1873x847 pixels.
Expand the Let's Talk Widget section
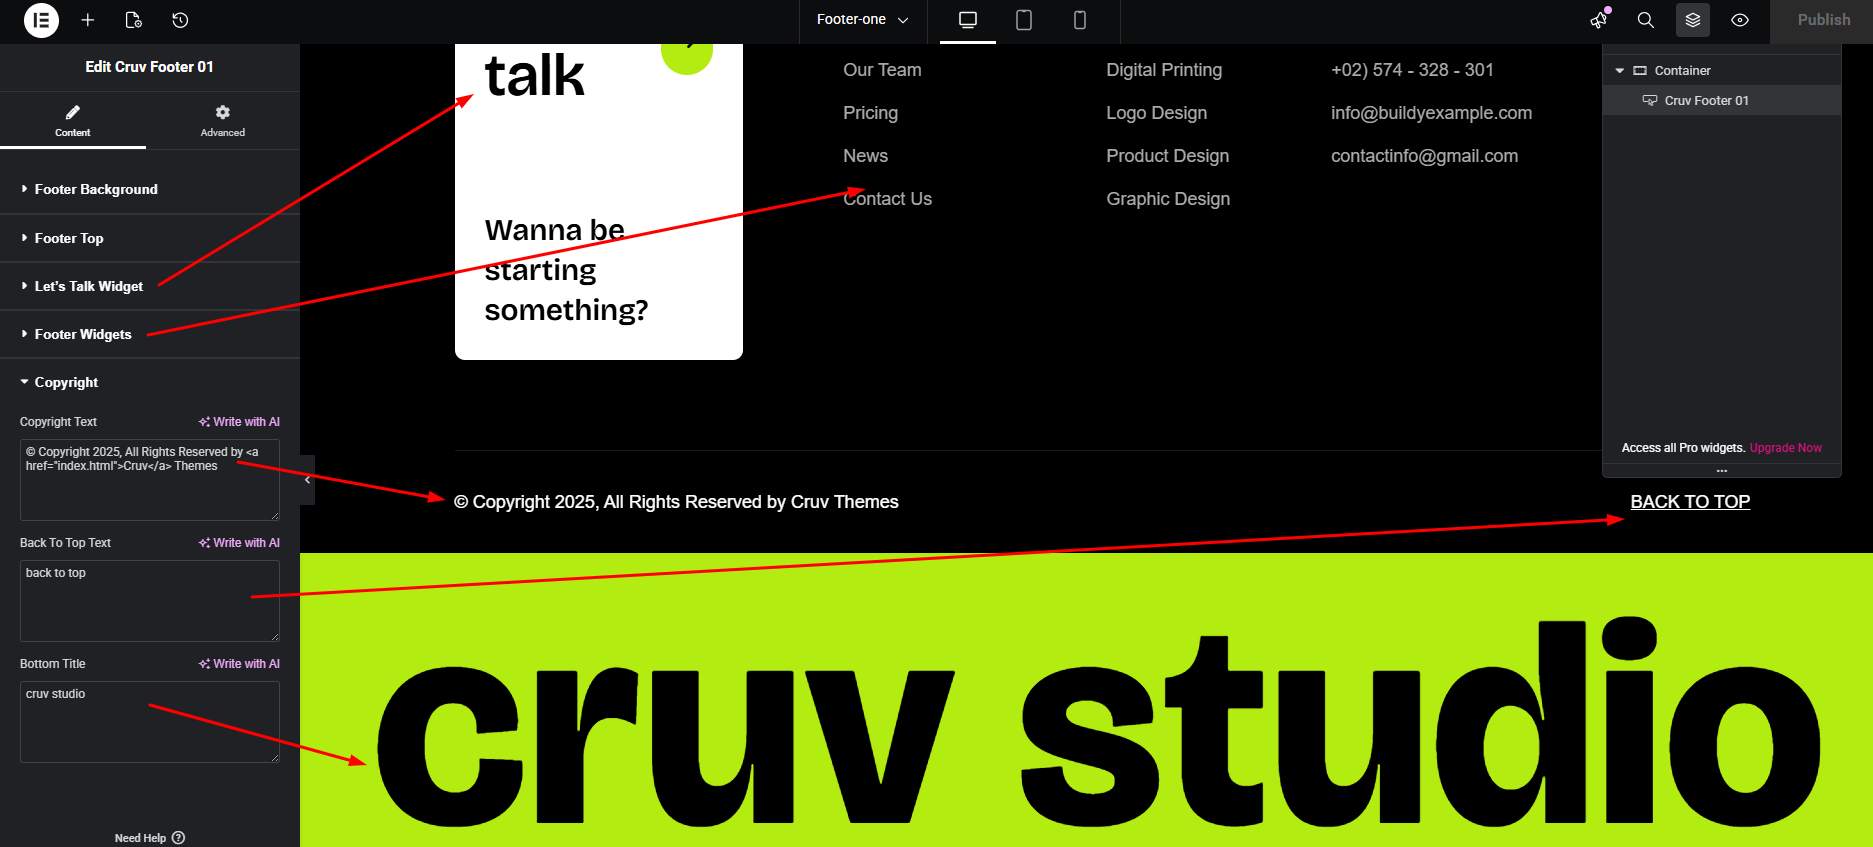(88, 286)
